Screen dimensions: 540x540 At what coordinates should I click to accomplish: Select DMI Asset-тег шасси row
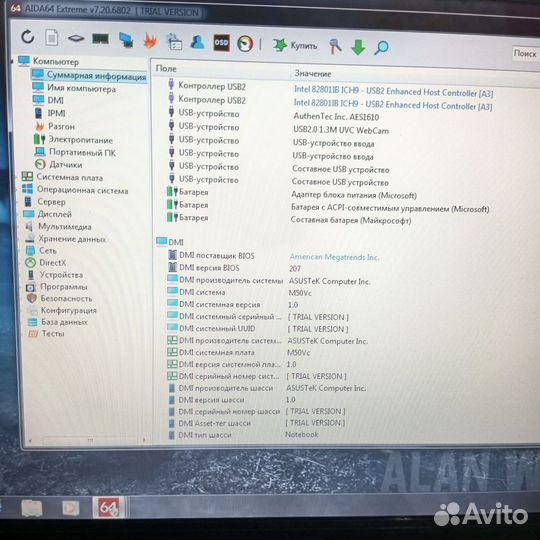[257, 423]
